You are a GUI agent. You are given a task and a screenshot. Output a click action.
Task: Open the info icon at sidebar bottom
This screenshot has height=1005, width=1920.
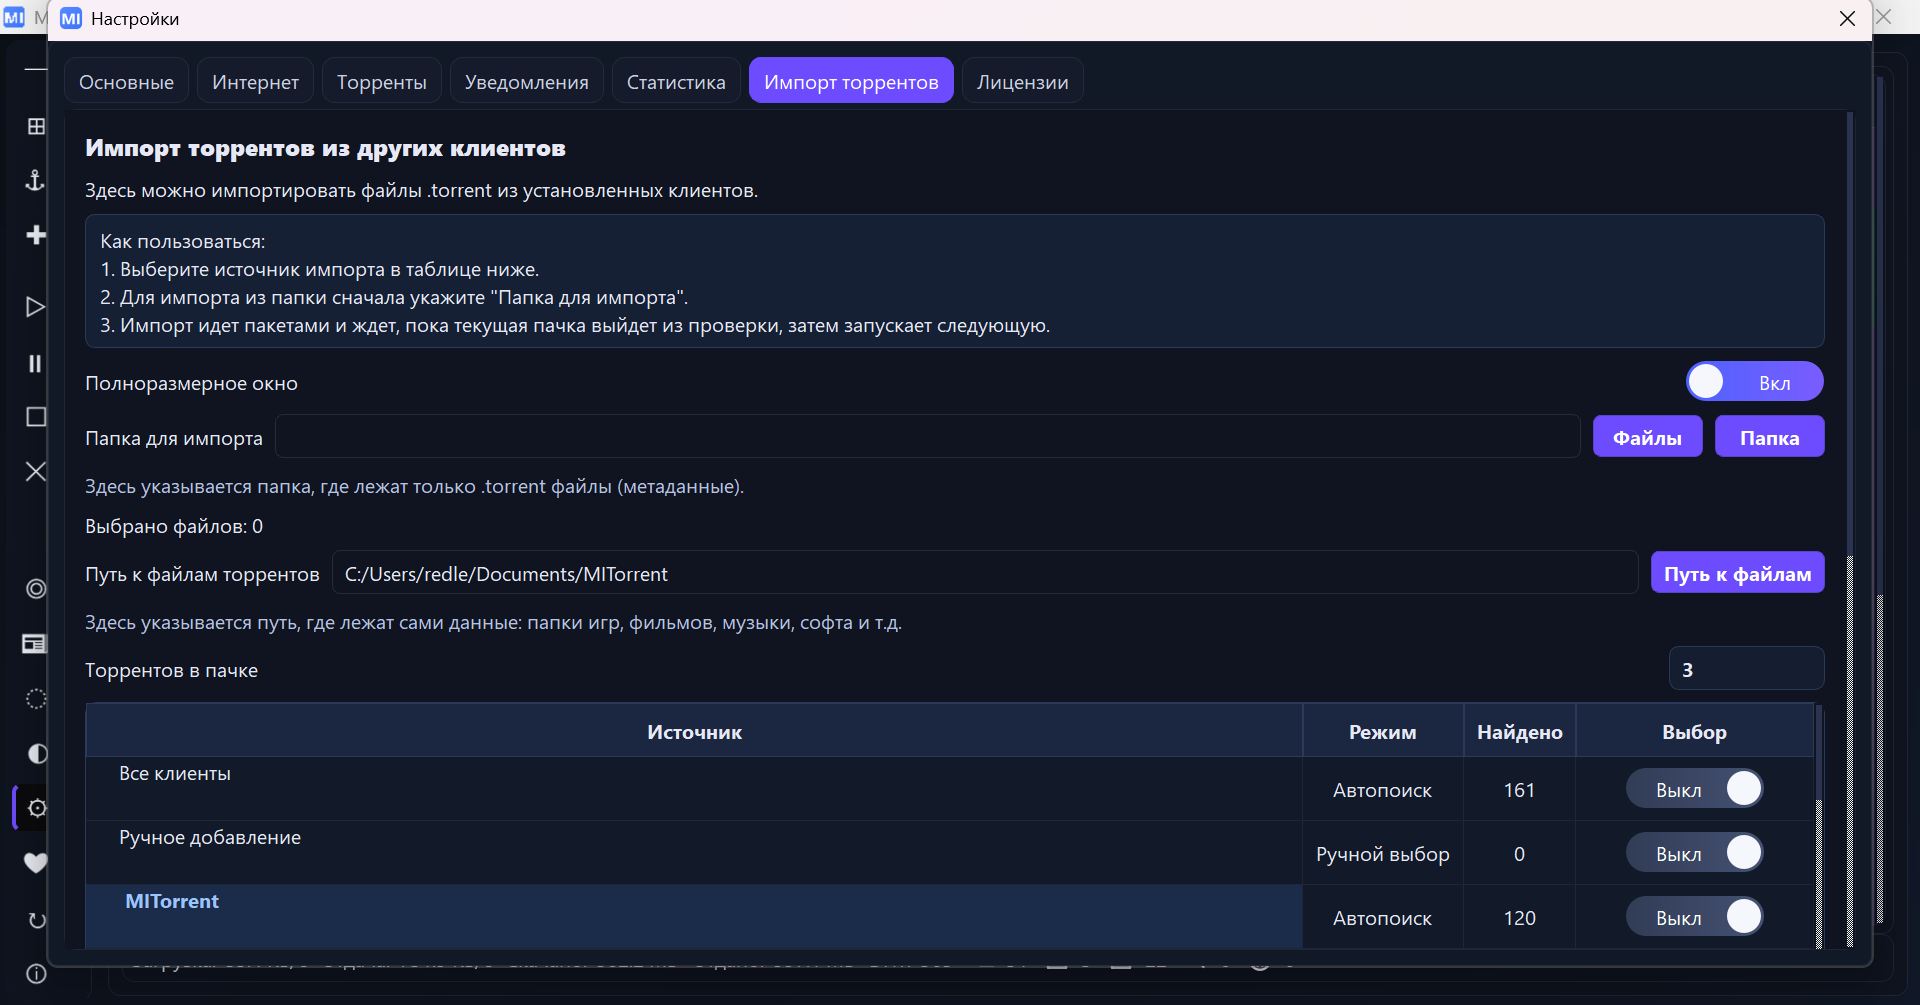[36, 974]
